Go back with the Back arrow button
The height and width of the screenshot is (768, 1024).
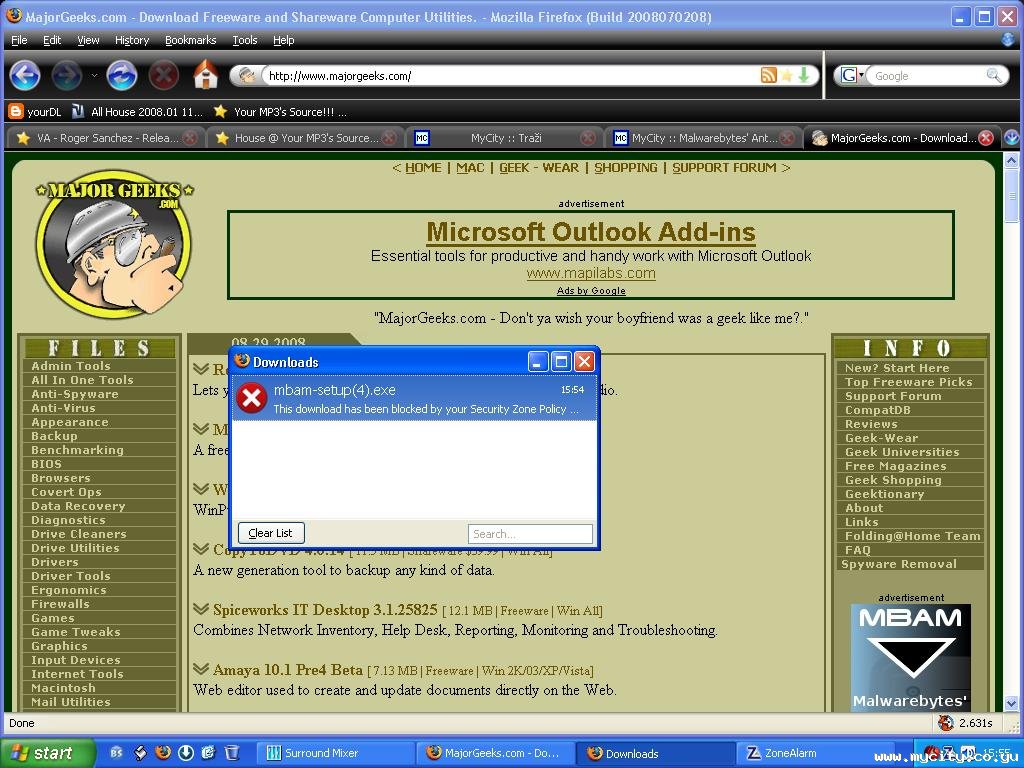pyautogui.click(x=25, y=76)
